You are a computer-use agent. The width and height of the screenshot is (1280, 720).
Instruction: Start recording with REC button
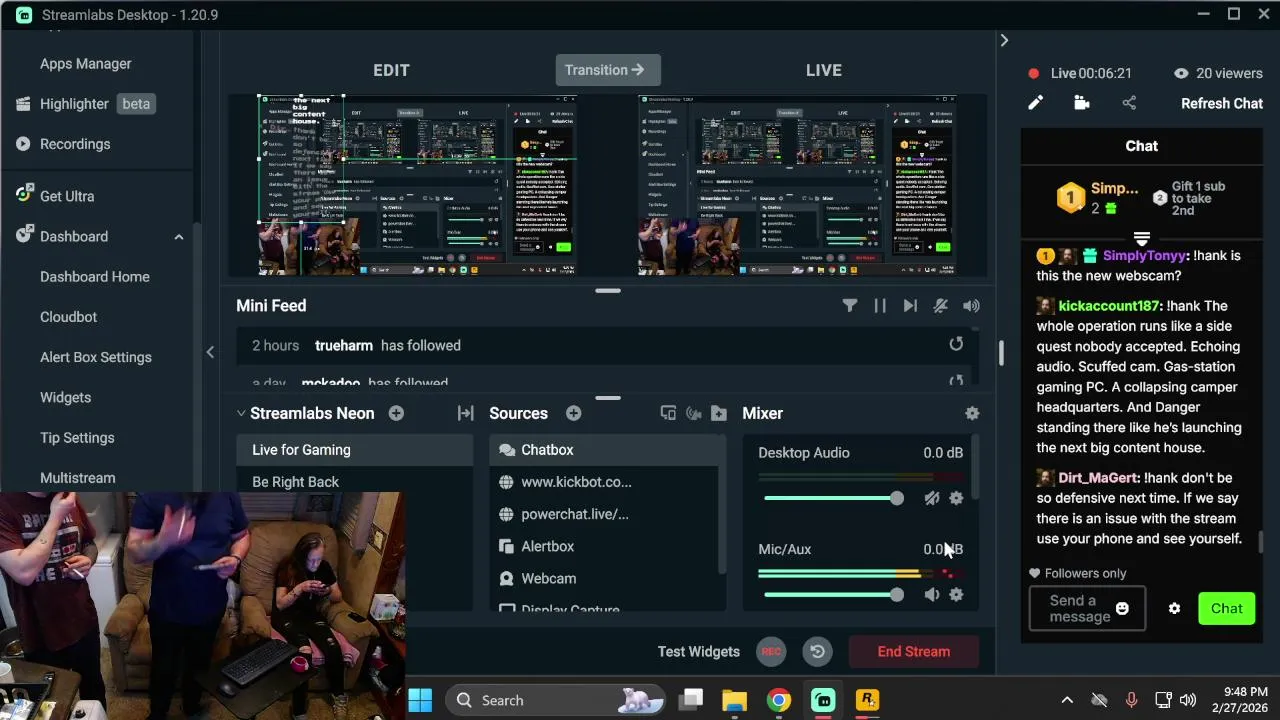771,652
